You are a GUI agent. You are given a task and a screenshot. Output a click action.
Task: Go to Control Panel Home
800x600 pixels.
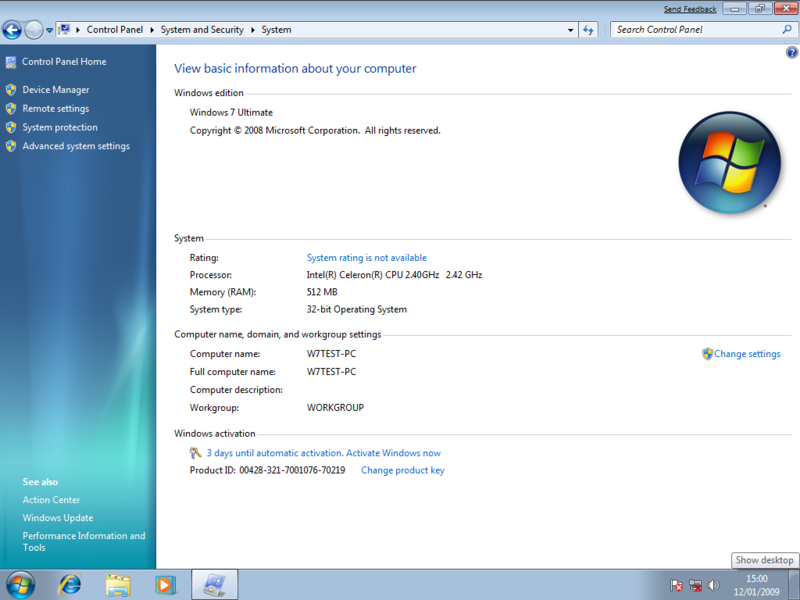(64, 62)
